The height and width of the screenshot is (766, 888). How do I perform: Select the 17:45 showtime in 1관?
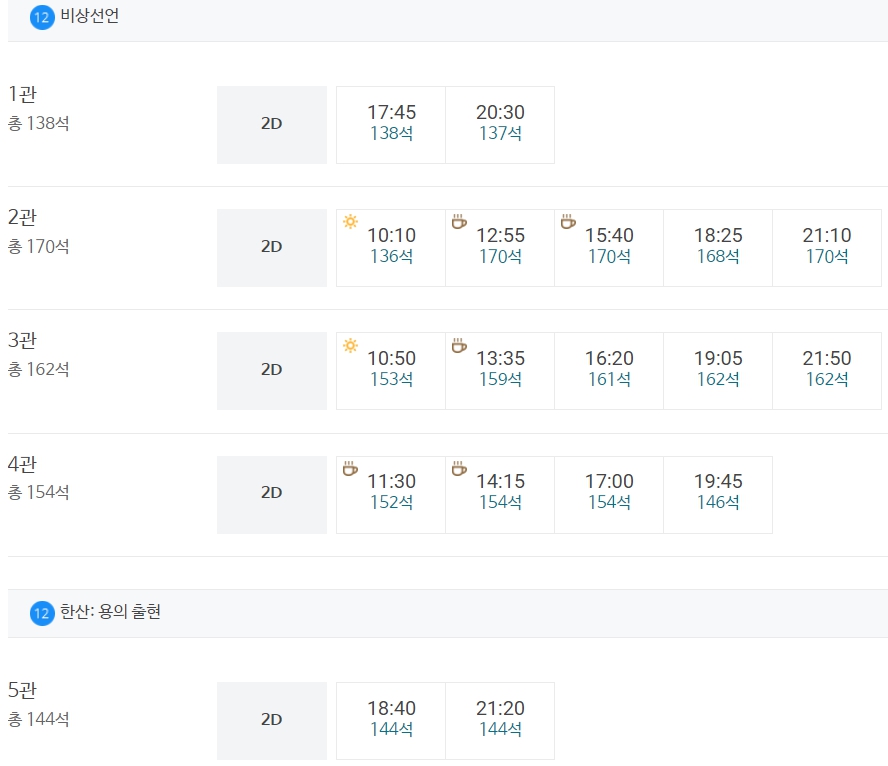tap(390, 124)
